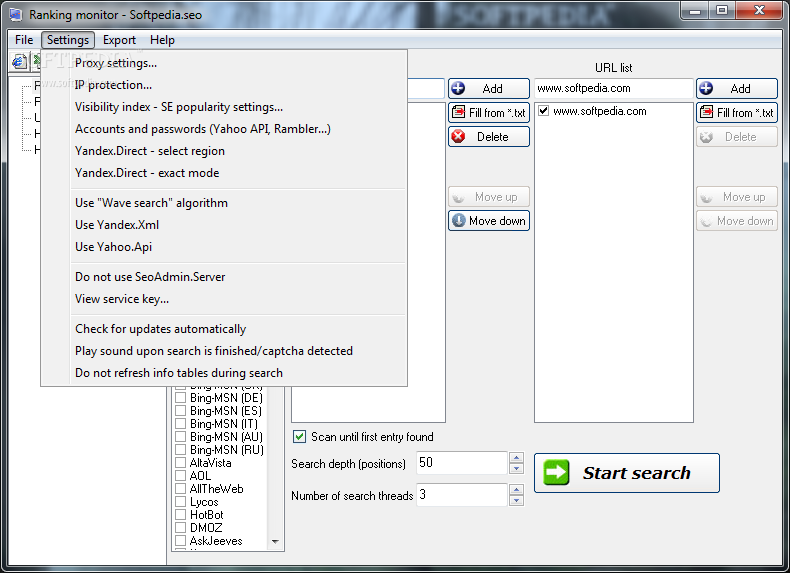Click the blue down-arrow icon on Move down
Image resolution: width=790 pixels, height=573 pixels.
tap(458, 221)
